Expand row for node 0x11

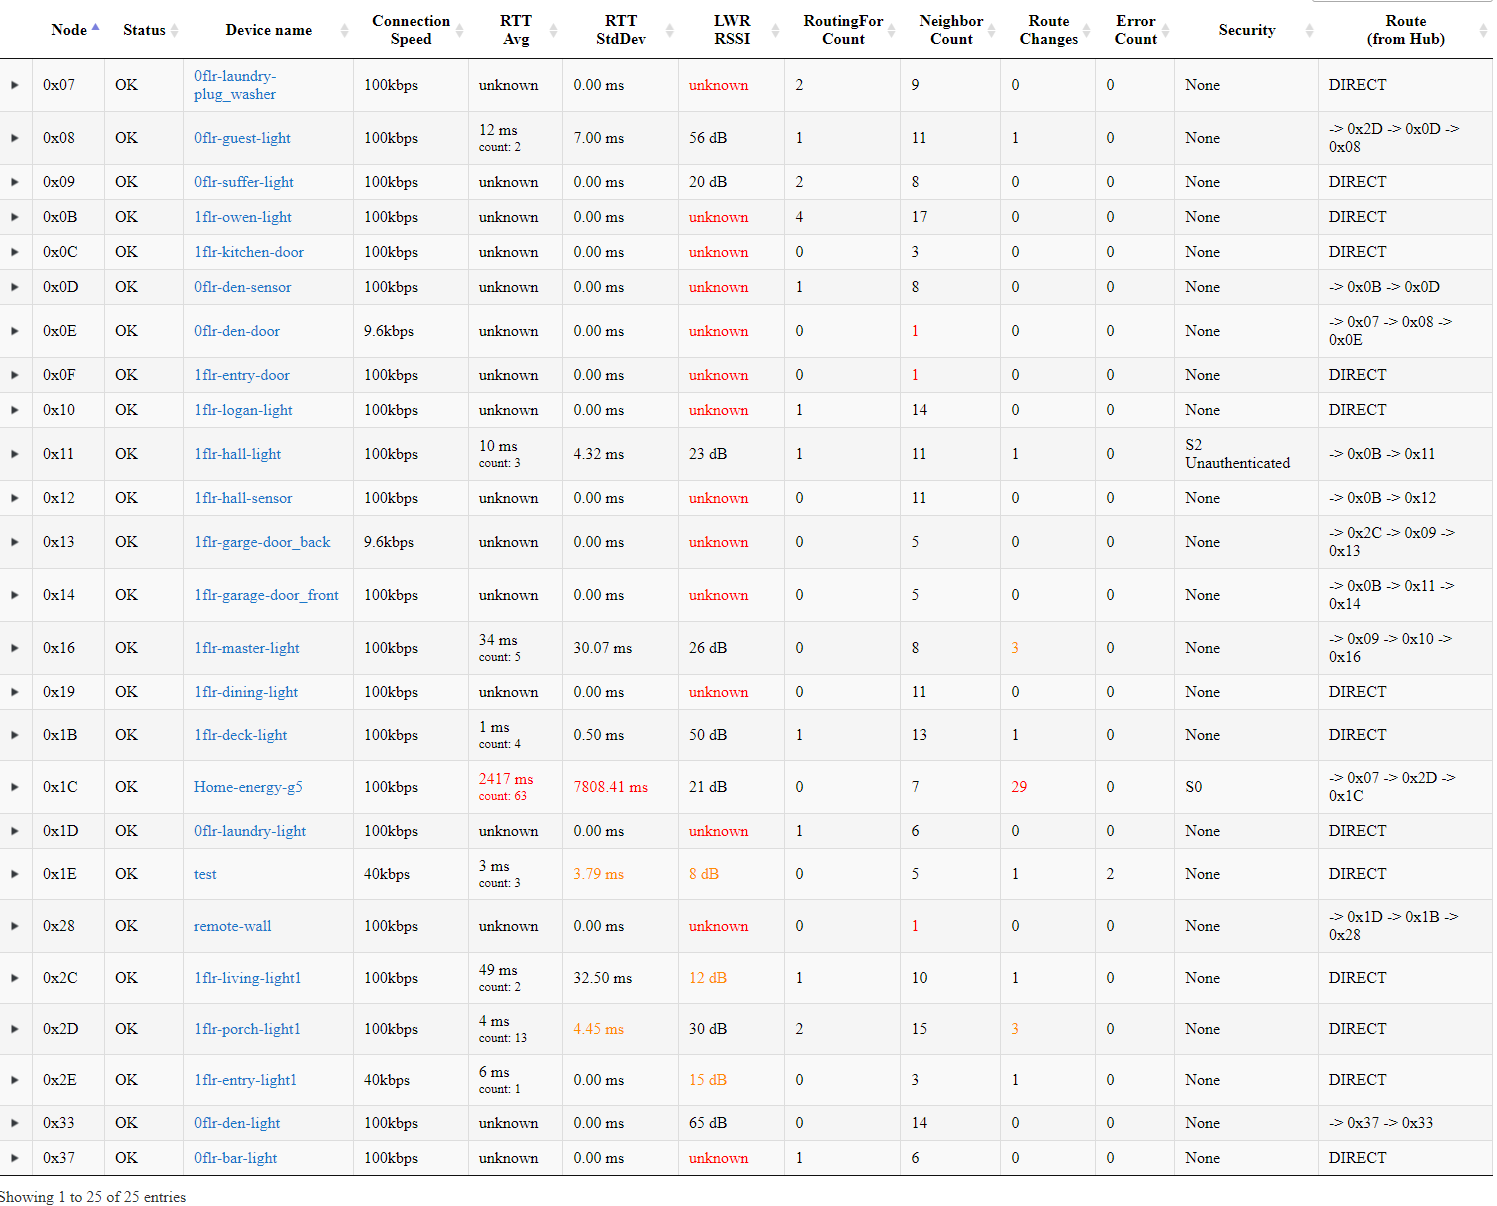tap(15, 454)
